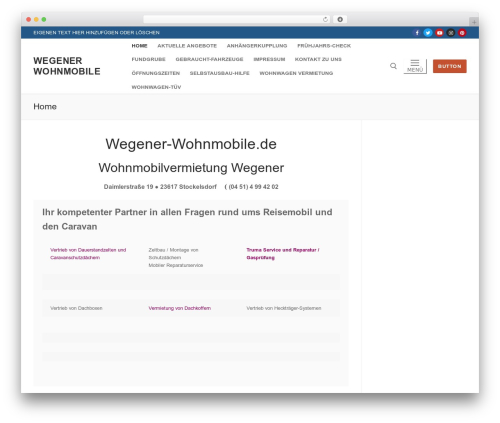500x423 pixels.
Task: Click Mobiler Reparaturservice text
Action: click(x=176, y=265)
